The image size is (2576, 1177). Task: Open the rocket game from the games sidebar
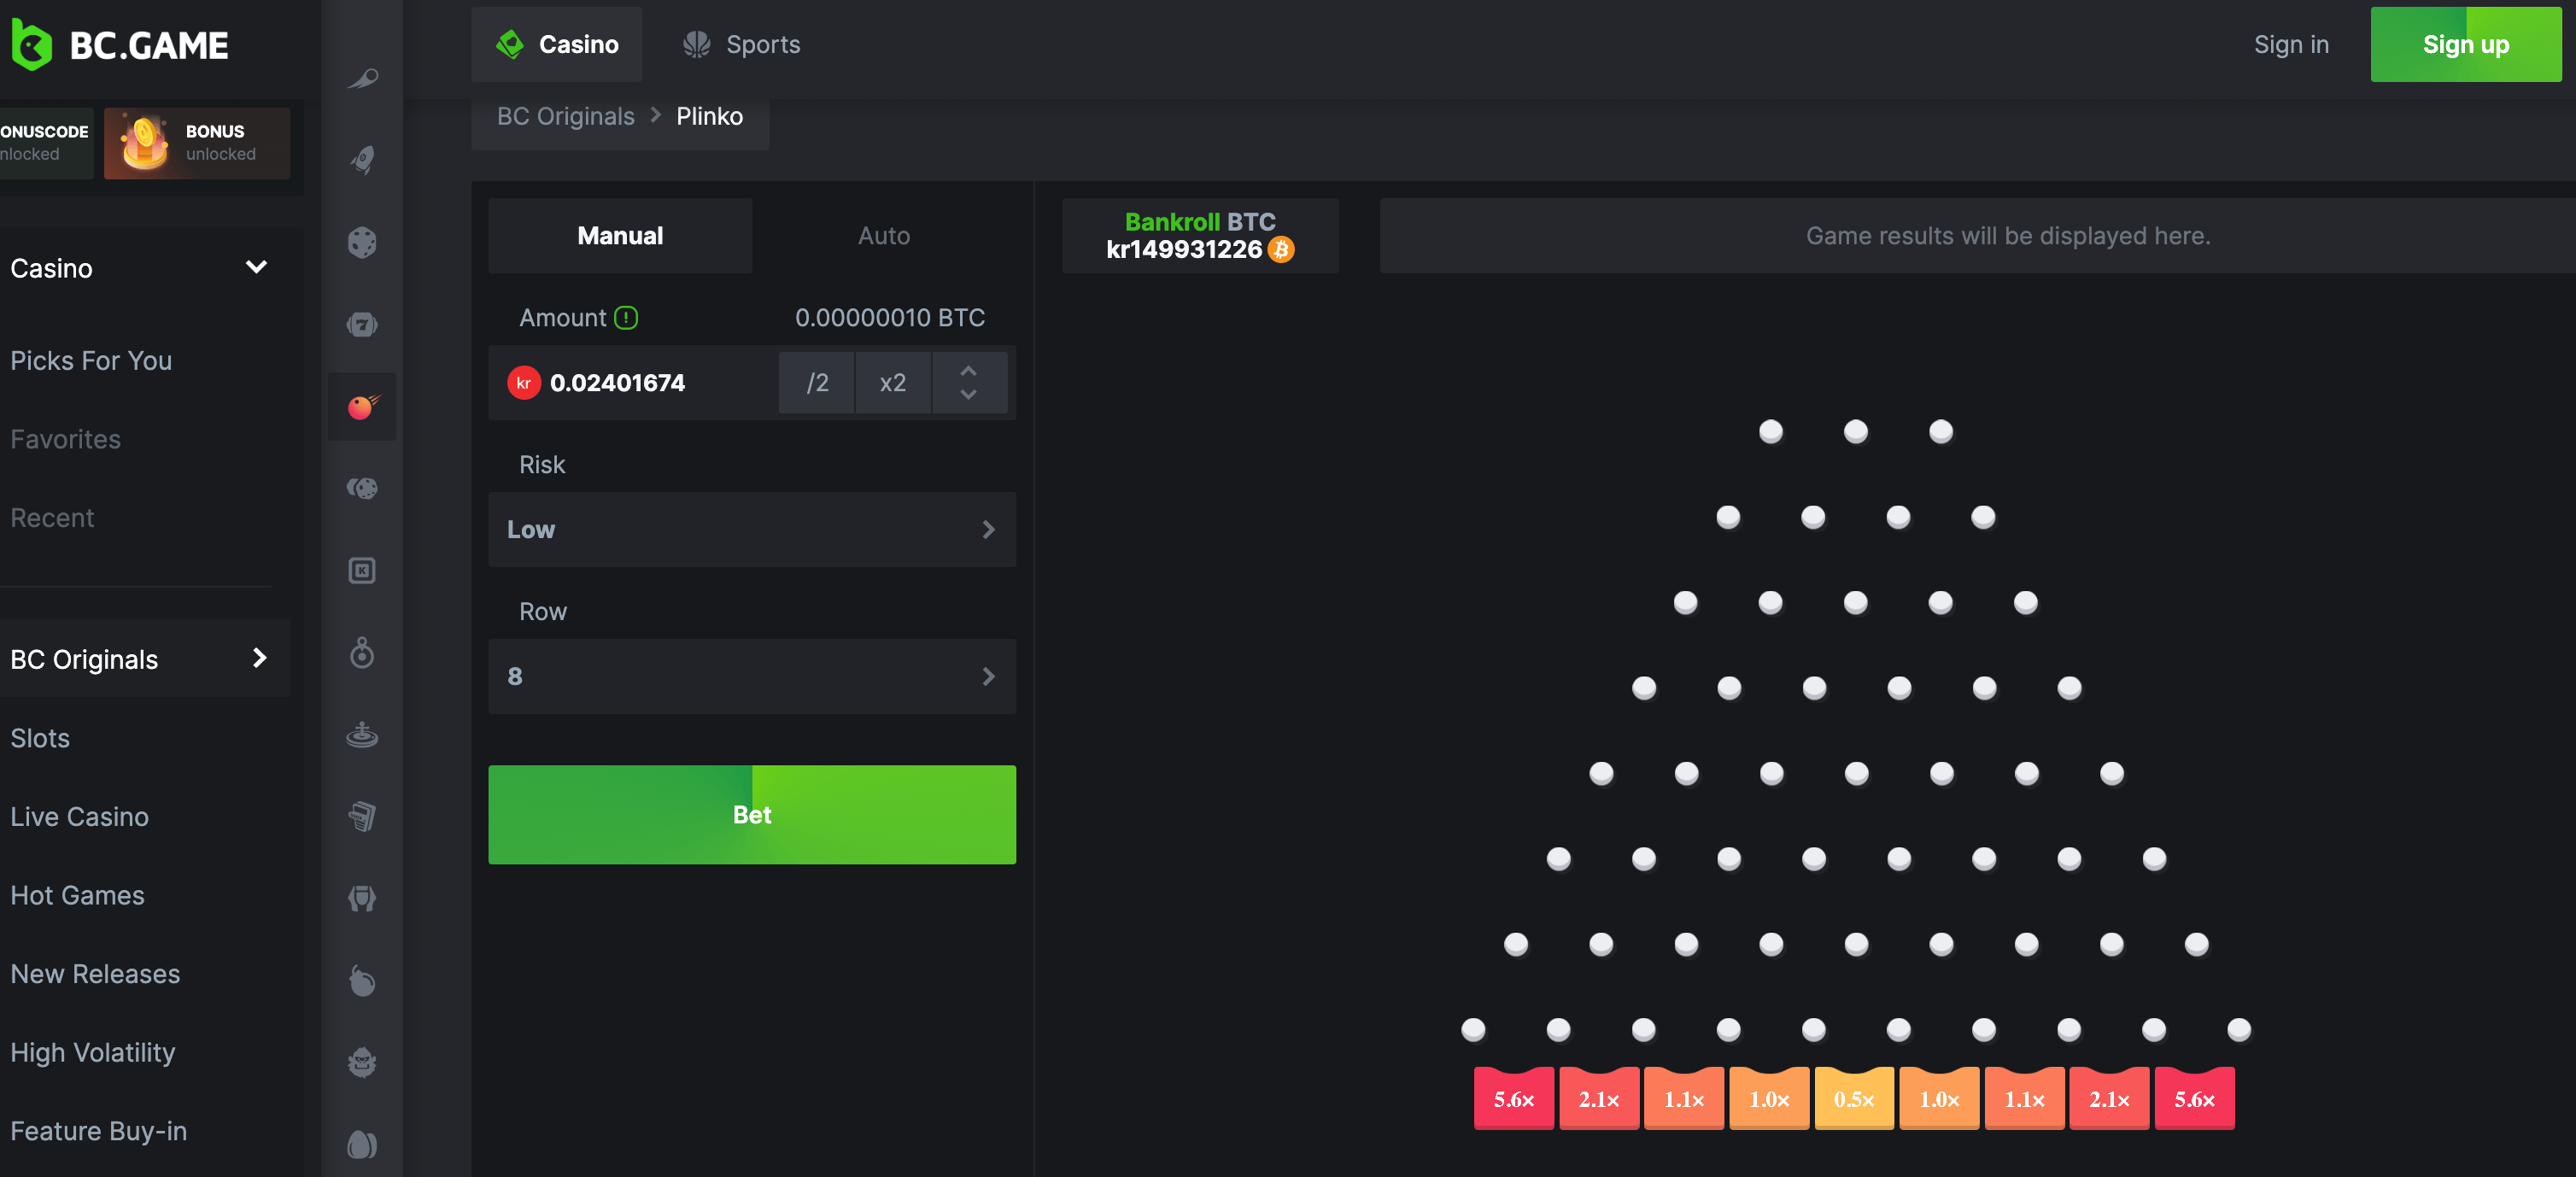[x=362, y=160]
